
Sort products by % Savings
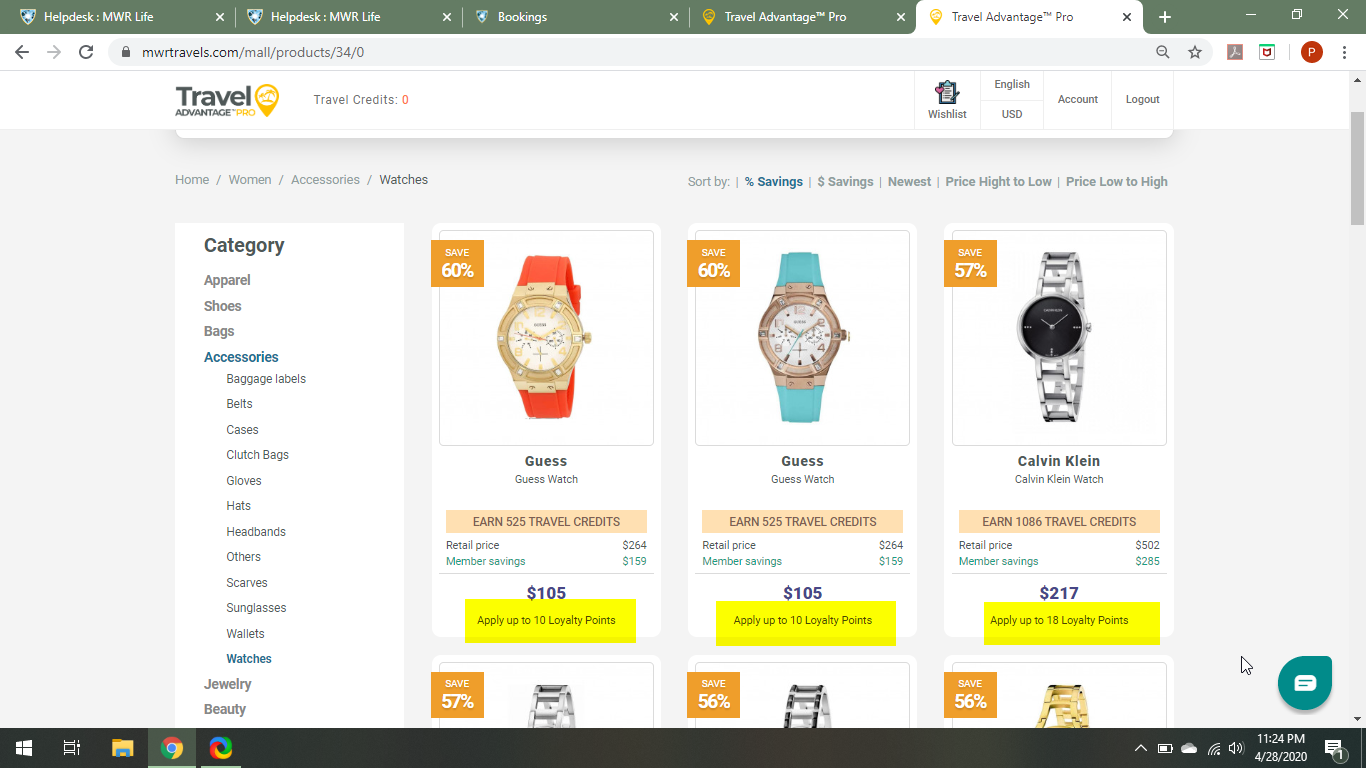[774, 182]
